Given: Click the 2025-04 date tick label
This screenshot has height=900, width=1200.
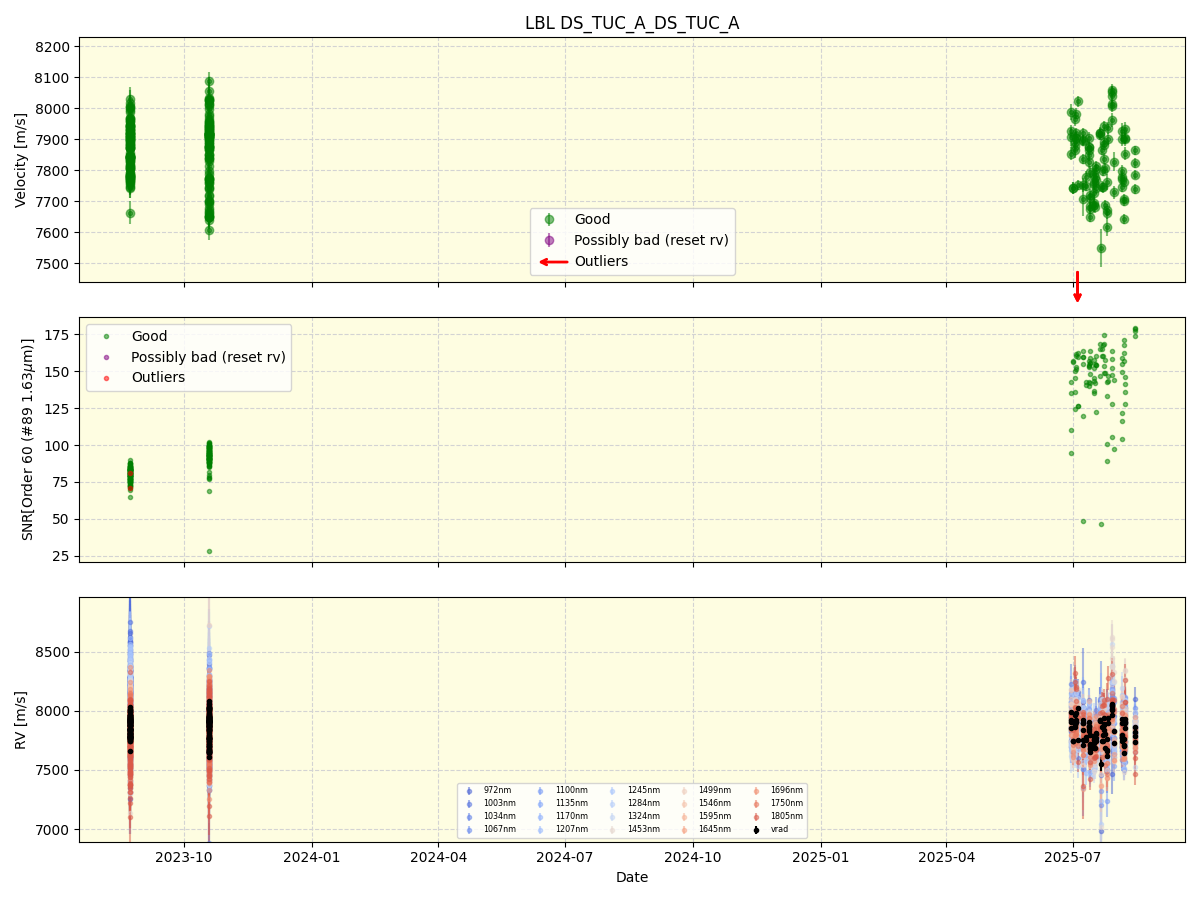Looking at the screenshot, I should coord(946,856).
